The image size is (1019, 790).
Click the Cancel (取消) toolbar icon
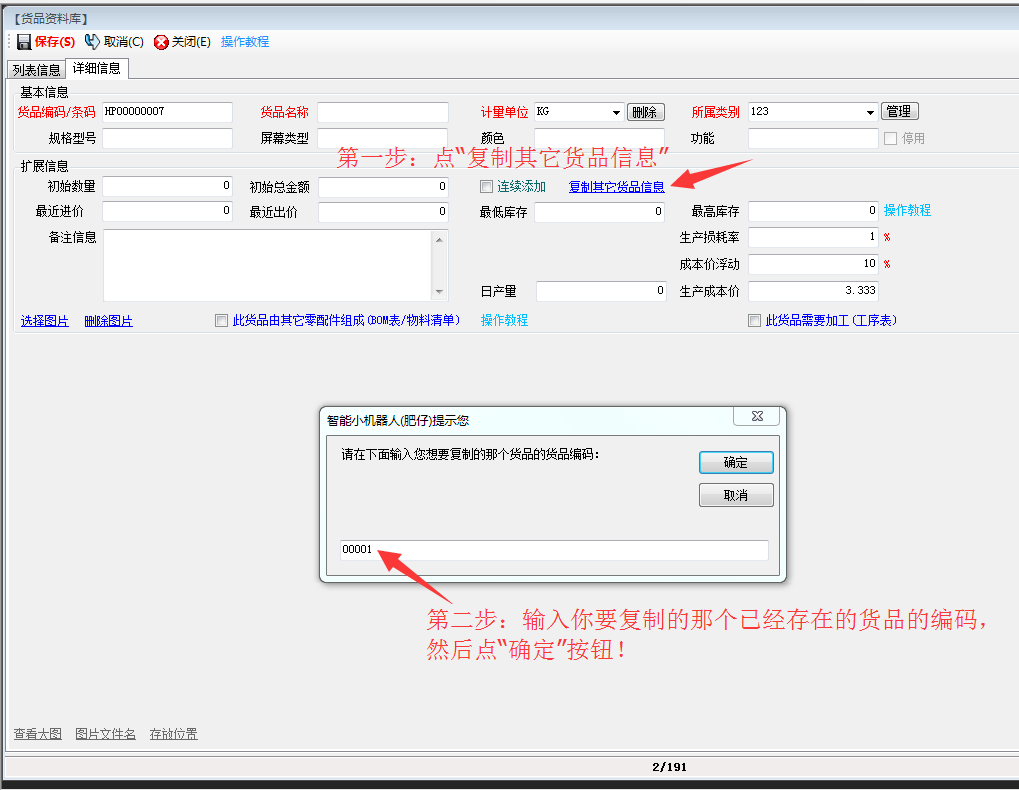92,42
